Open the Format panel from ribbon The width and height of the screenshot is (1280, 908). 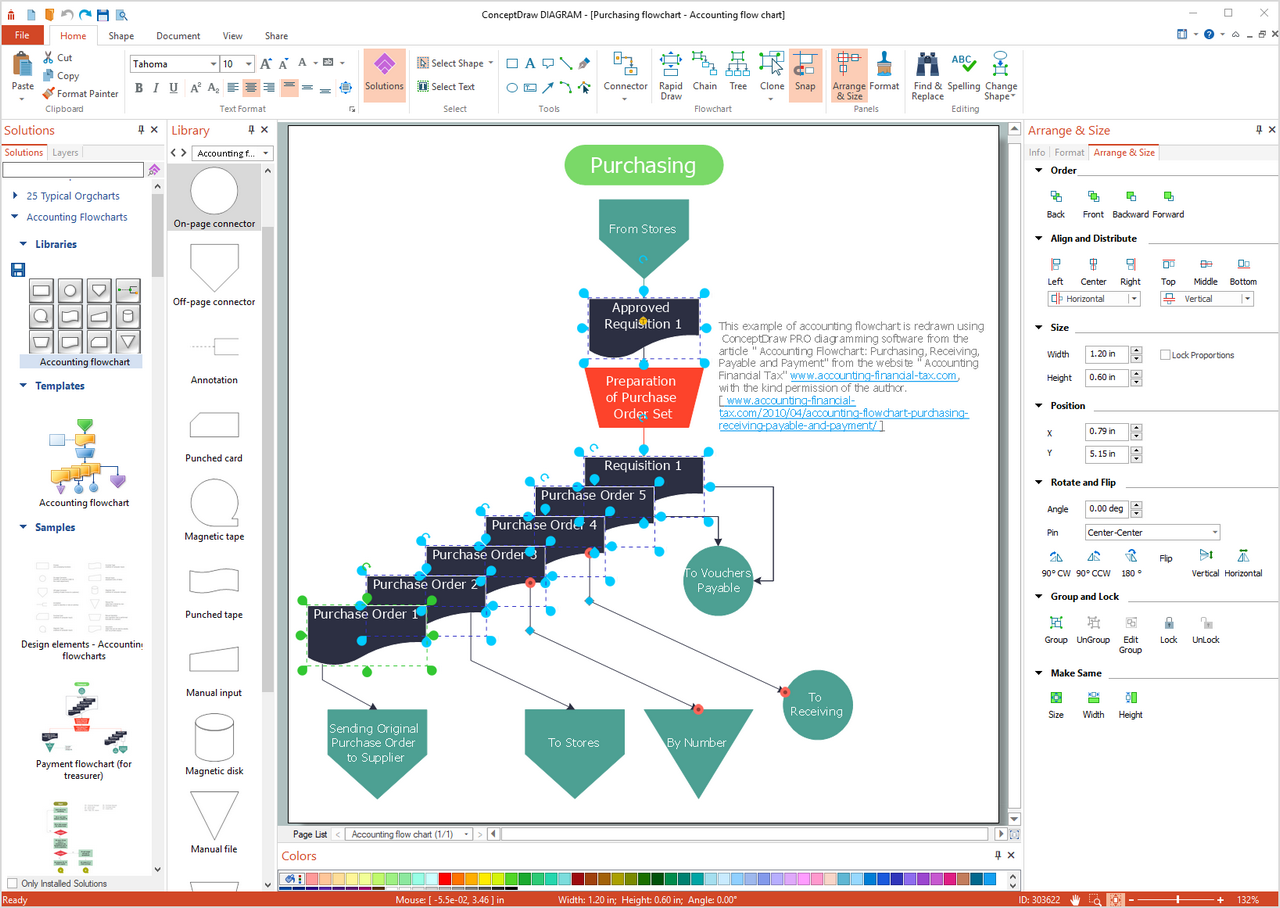[884, 72]
